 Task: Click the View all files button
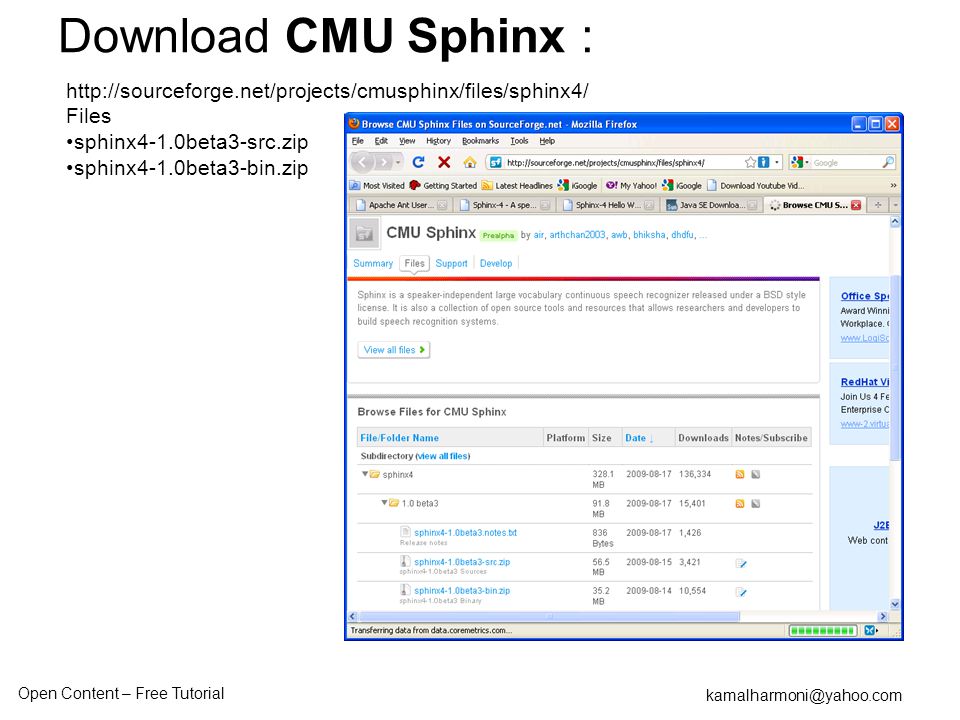click(394, 350)
